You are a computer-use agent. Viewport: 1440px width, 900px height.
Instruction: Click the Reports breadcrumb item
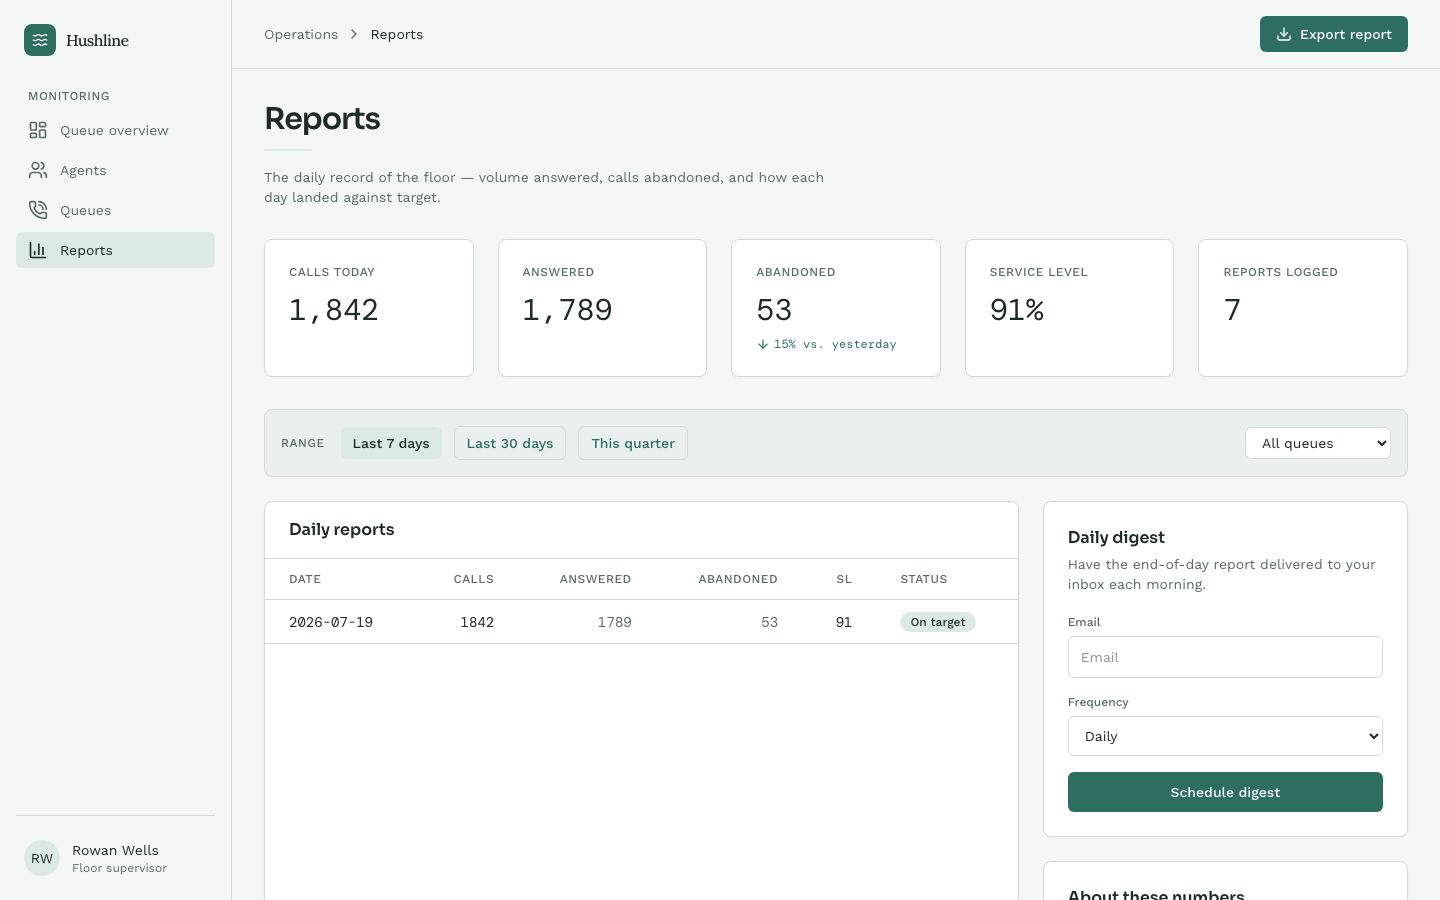(397, 34)
